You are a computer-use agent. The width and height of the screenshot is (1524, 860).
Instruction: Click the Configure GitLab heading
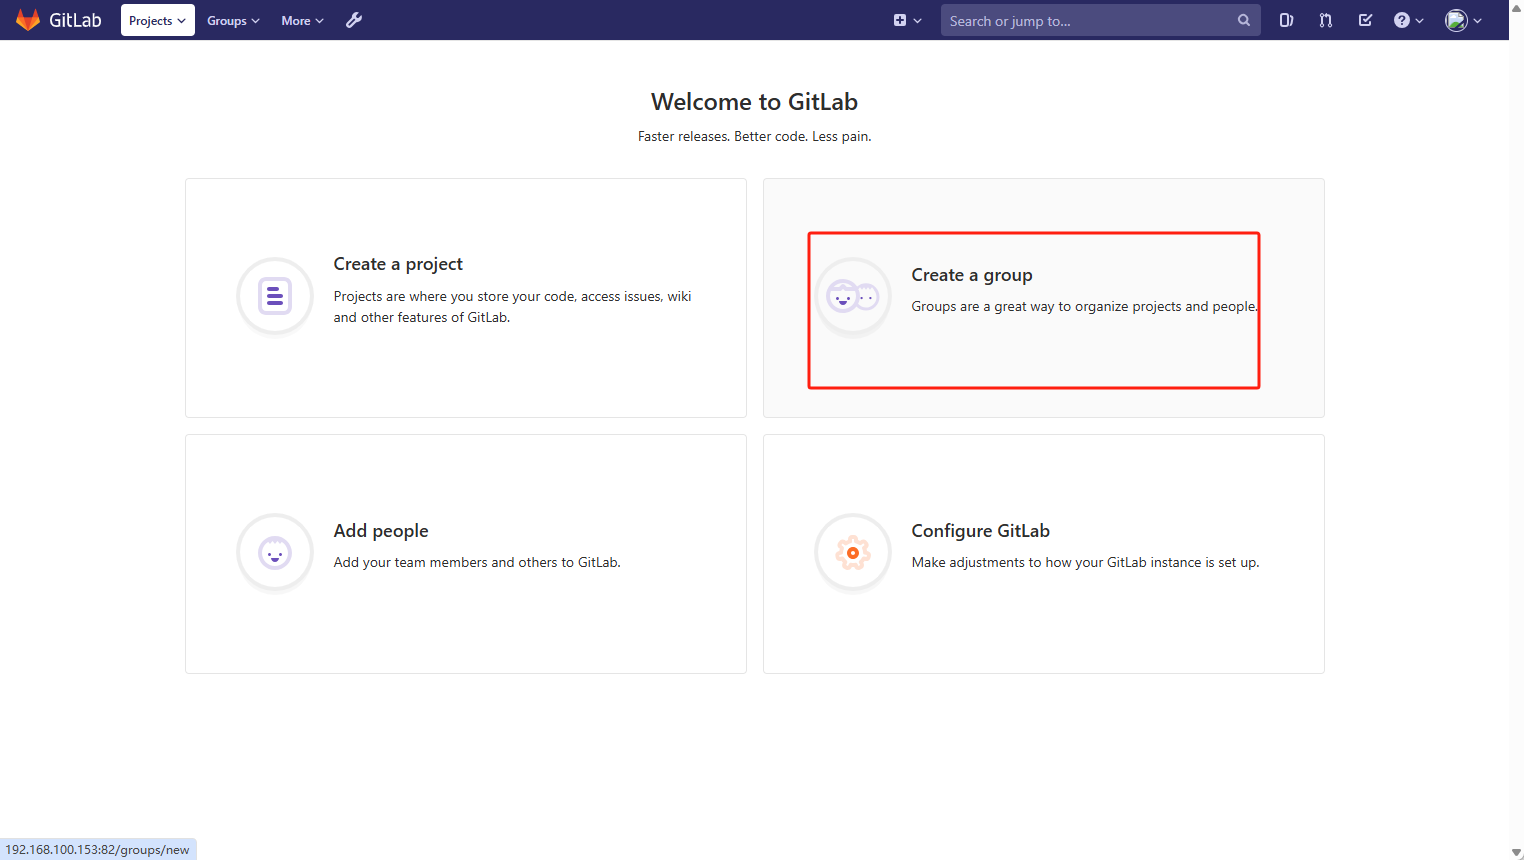click(x=980, y=531)
